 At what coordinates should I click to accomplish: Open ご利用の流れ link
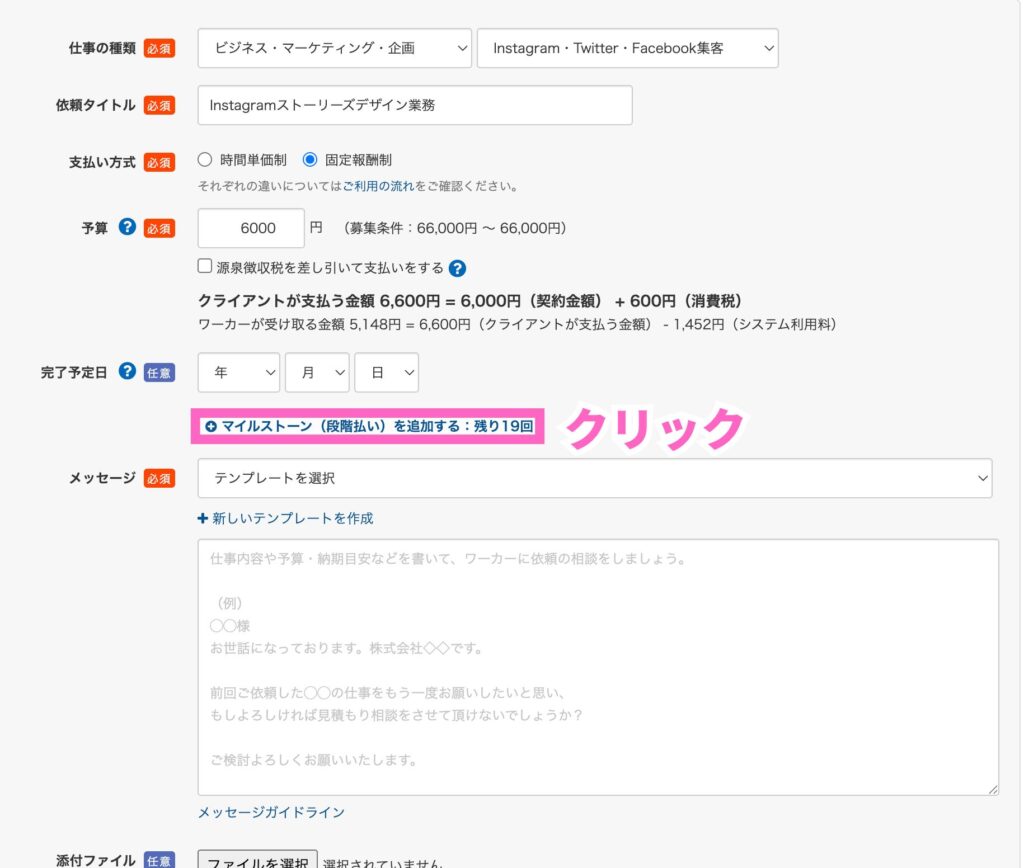pyautogui.click(x=379, y=186)
